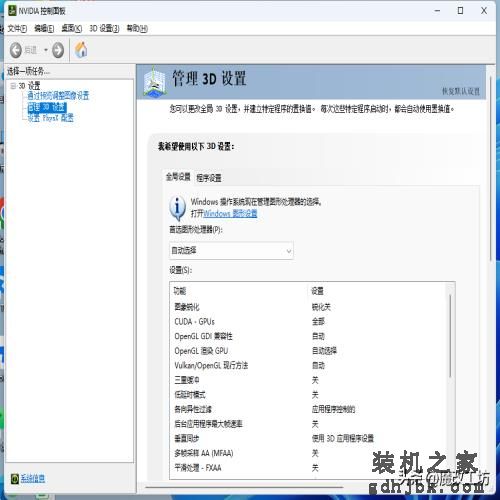
Task: Select 通过预览调整图像设置 in the tree
Action: [x=58, y=96]
